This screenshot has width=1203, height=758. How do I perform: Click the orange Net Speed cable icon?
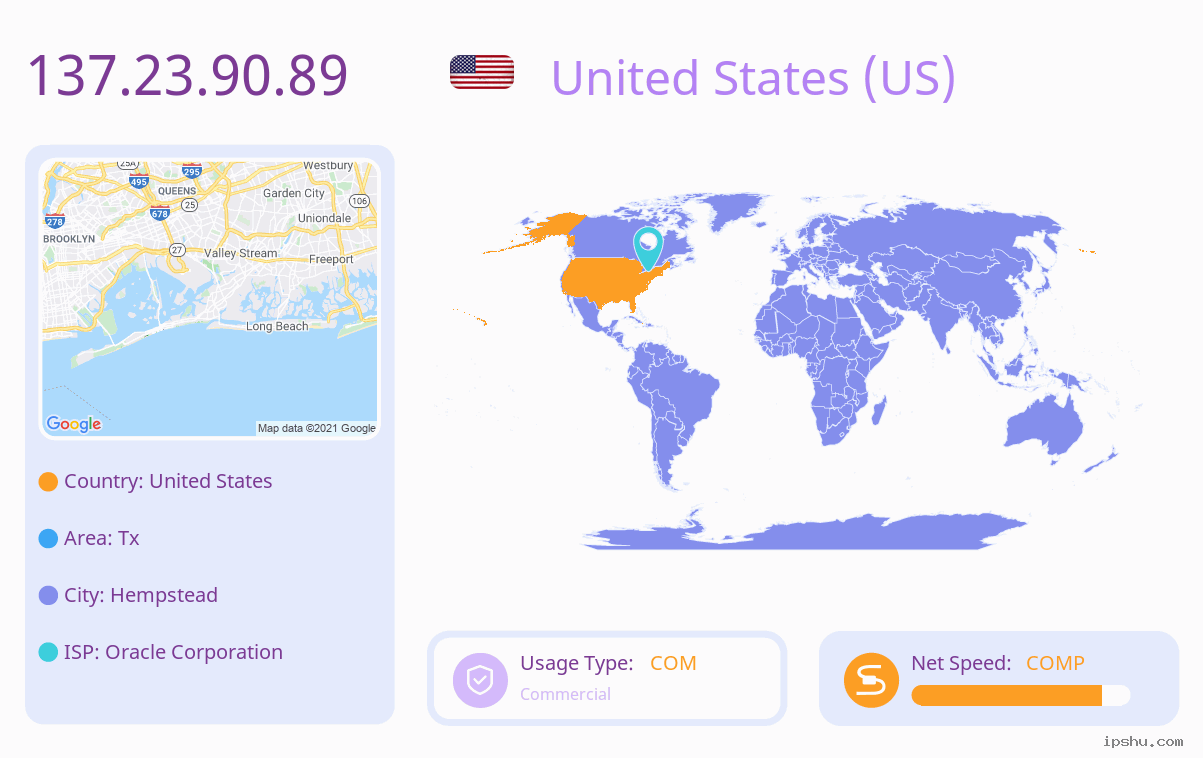coord(871,680)
